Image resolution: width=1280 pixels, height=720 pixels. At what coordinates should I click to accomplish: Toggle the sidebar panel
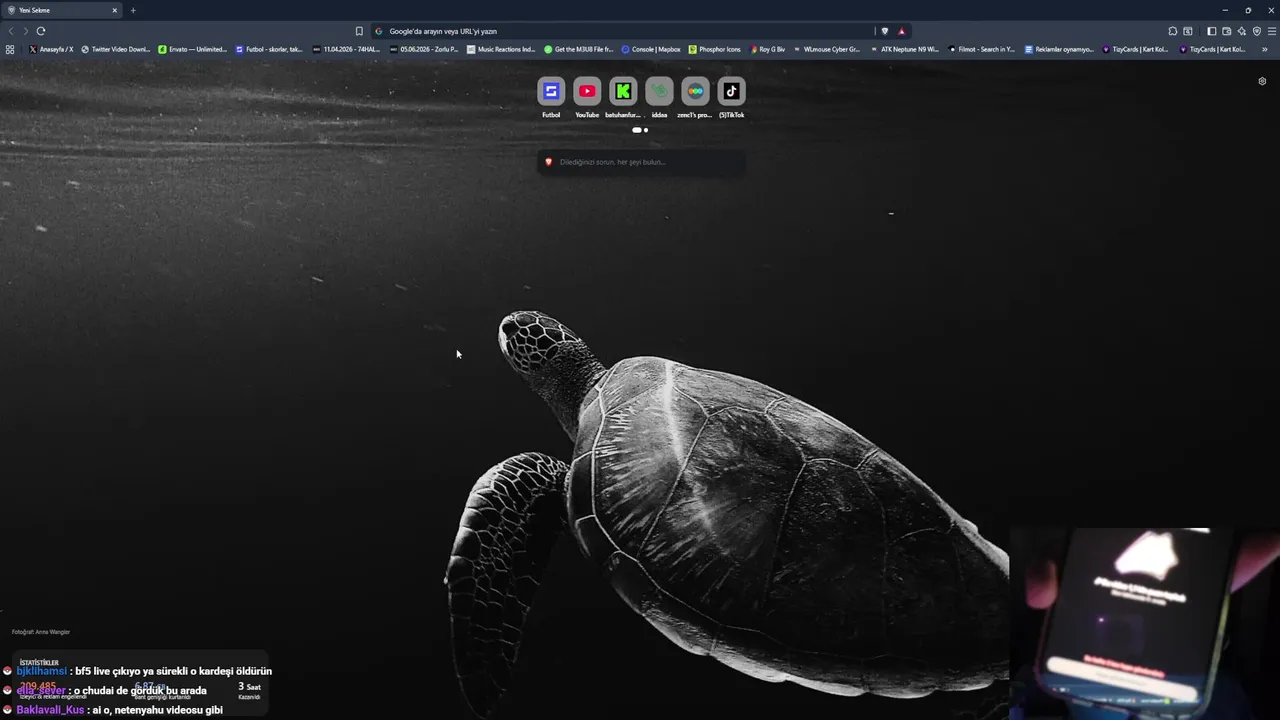[1212, 31]
